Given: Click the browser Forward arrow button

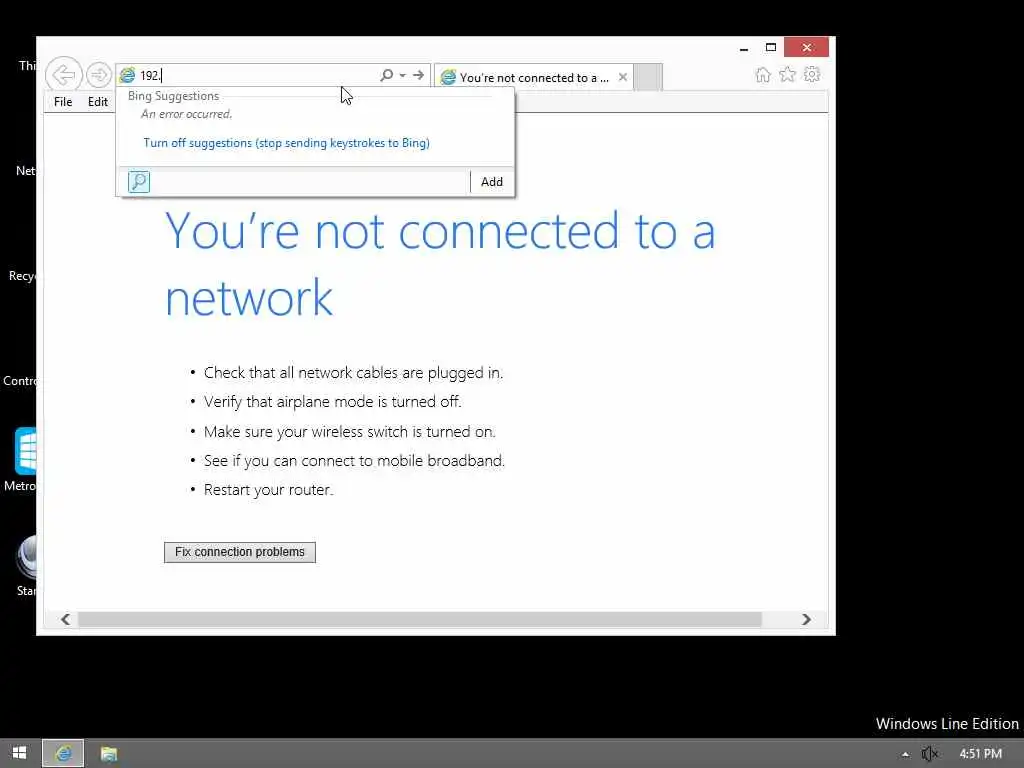Looking at the screenshot, I should 99,75.
